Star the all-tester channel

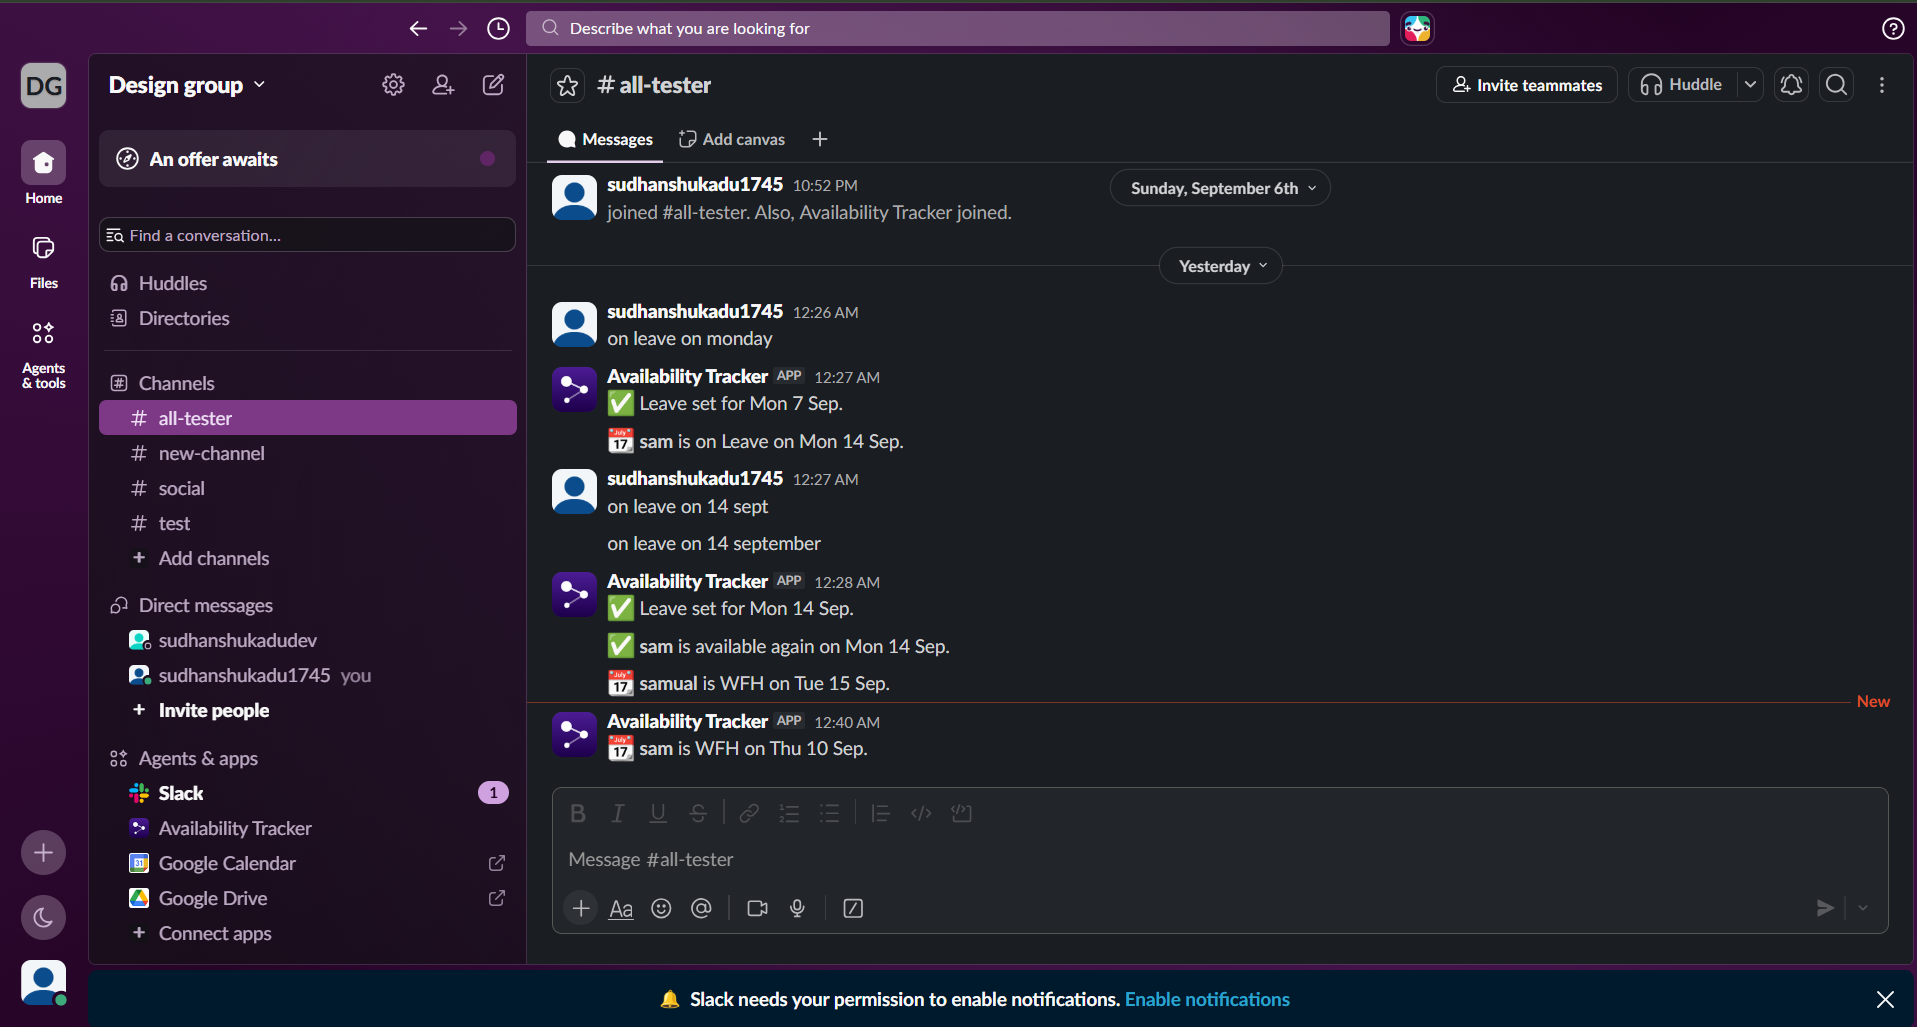(x=567, y=86)
